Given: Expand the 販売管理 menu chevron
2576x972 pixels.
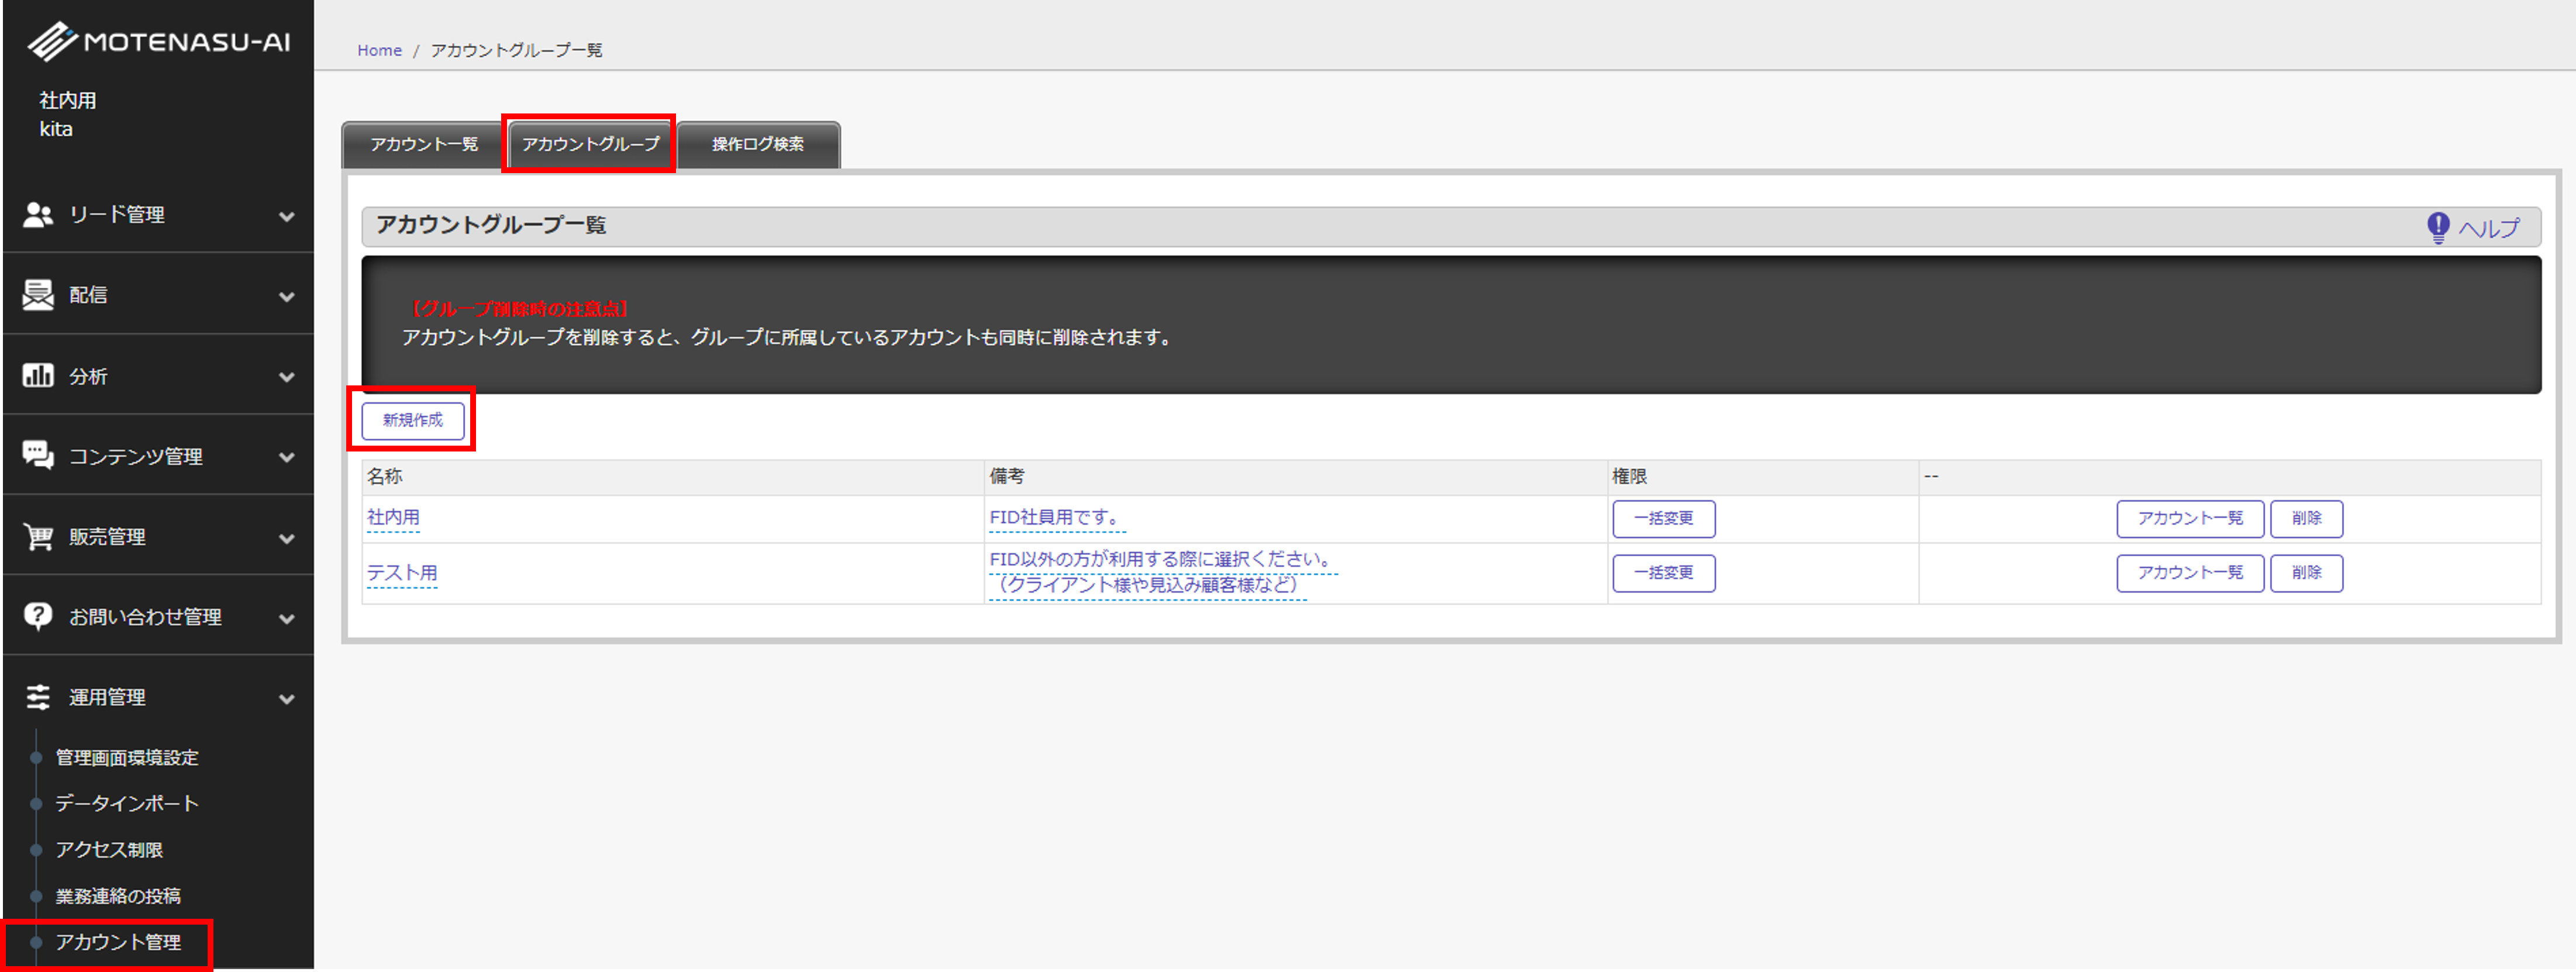Looking at the screenshot, I should (x=287, y=538).
